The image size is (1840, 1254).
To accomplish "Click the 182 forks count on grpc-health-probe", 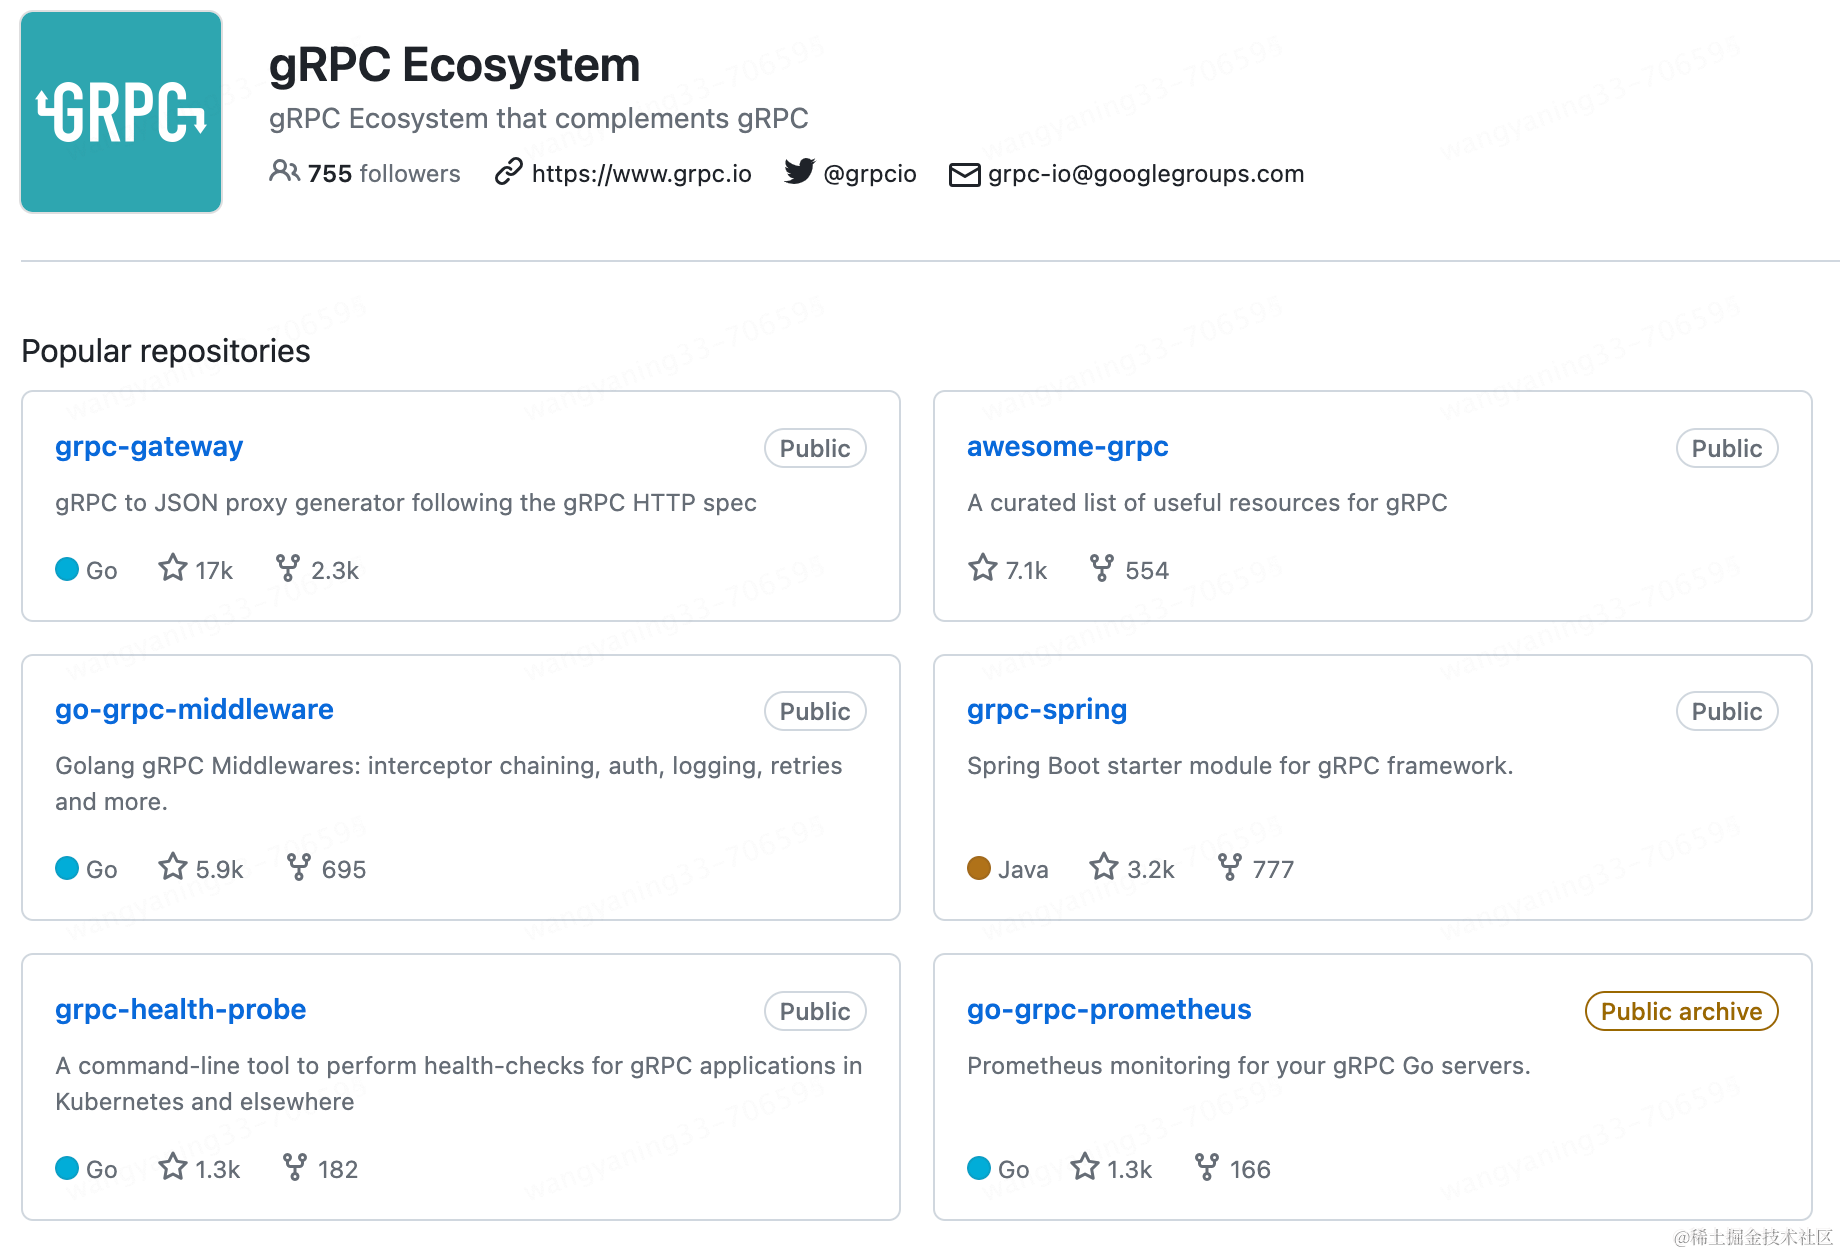I will [338, 1170].
